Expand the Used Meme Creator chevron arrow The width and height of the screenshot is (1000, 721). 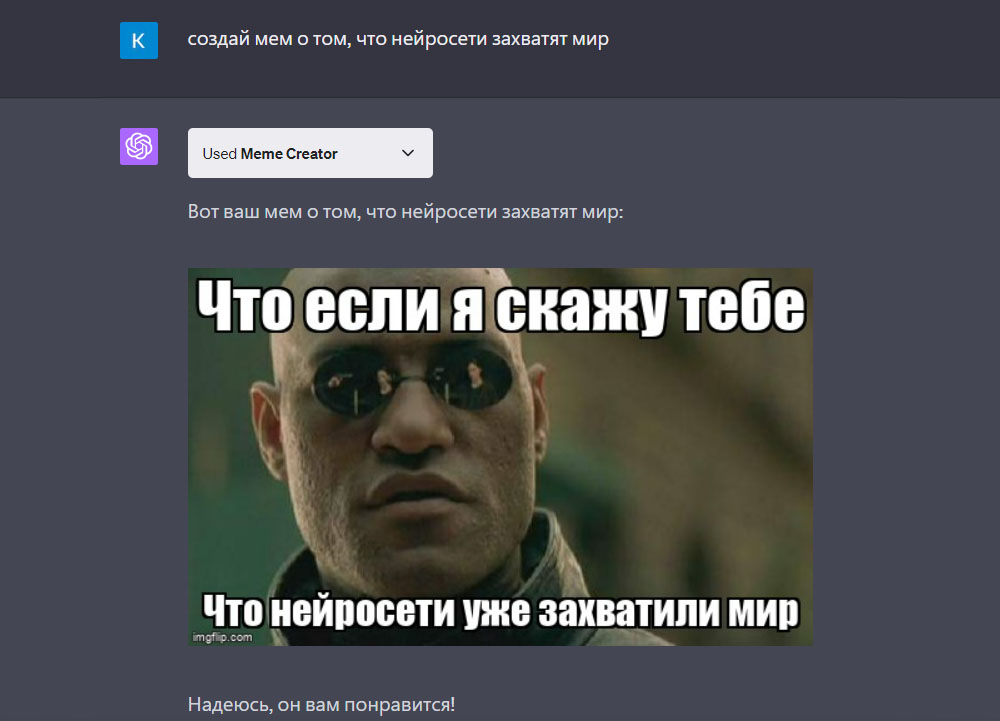[x=408, y=153]
